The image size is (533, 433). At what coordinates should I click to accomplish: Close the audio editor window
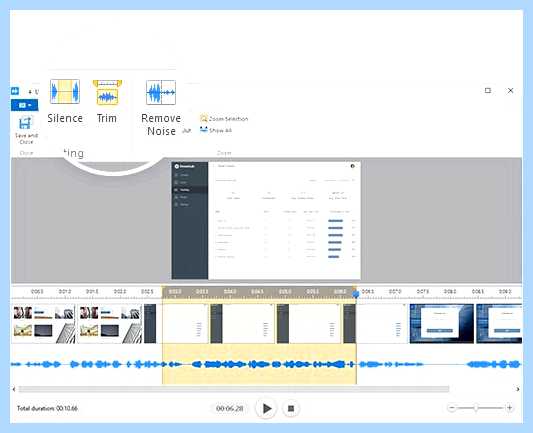pyautogui.click(x=510, y=90)
